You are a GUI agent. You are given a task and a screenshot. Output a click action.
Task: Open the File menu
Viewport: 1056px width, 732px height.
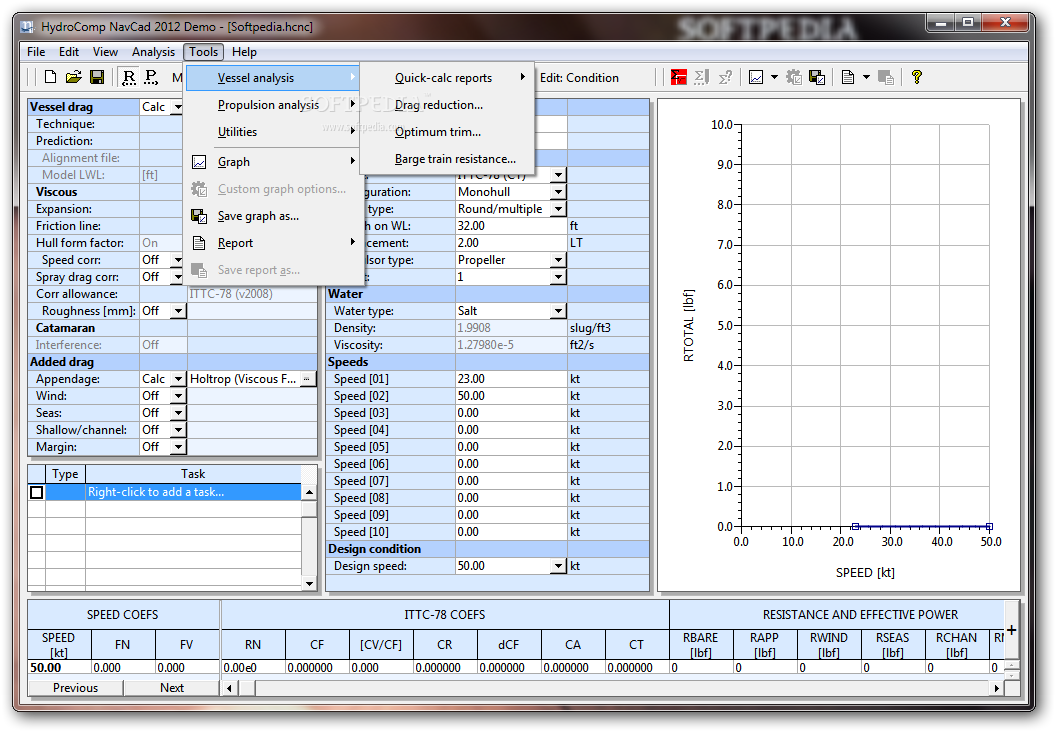coord(36,52)
